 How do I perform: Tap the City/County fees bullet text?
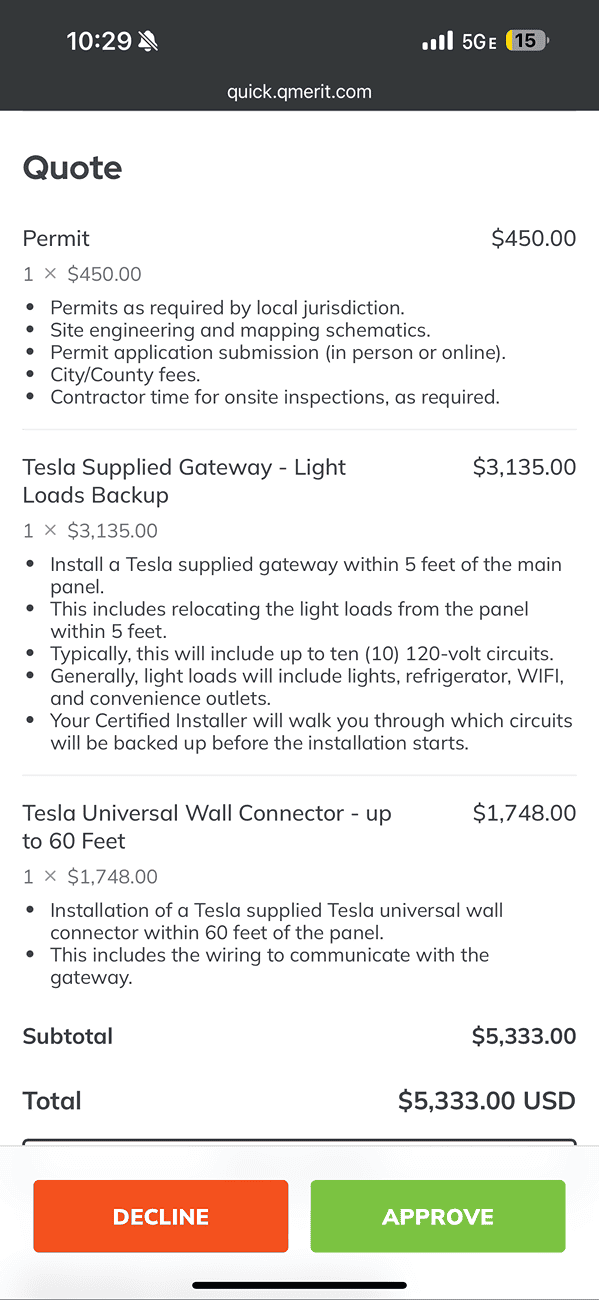pos(125,375)
